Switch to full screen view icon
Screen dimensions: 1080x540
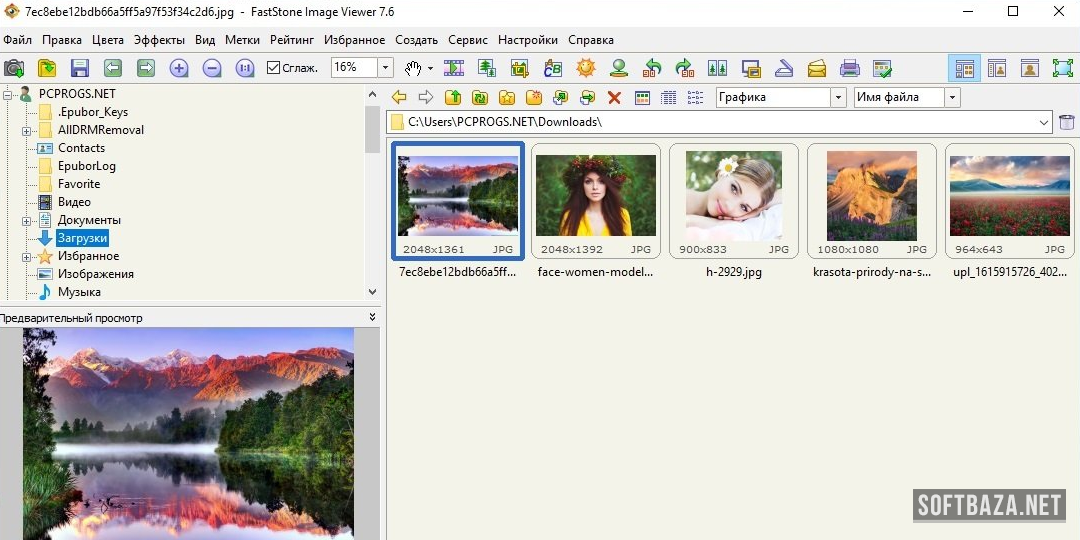(x=1062, y=68)
